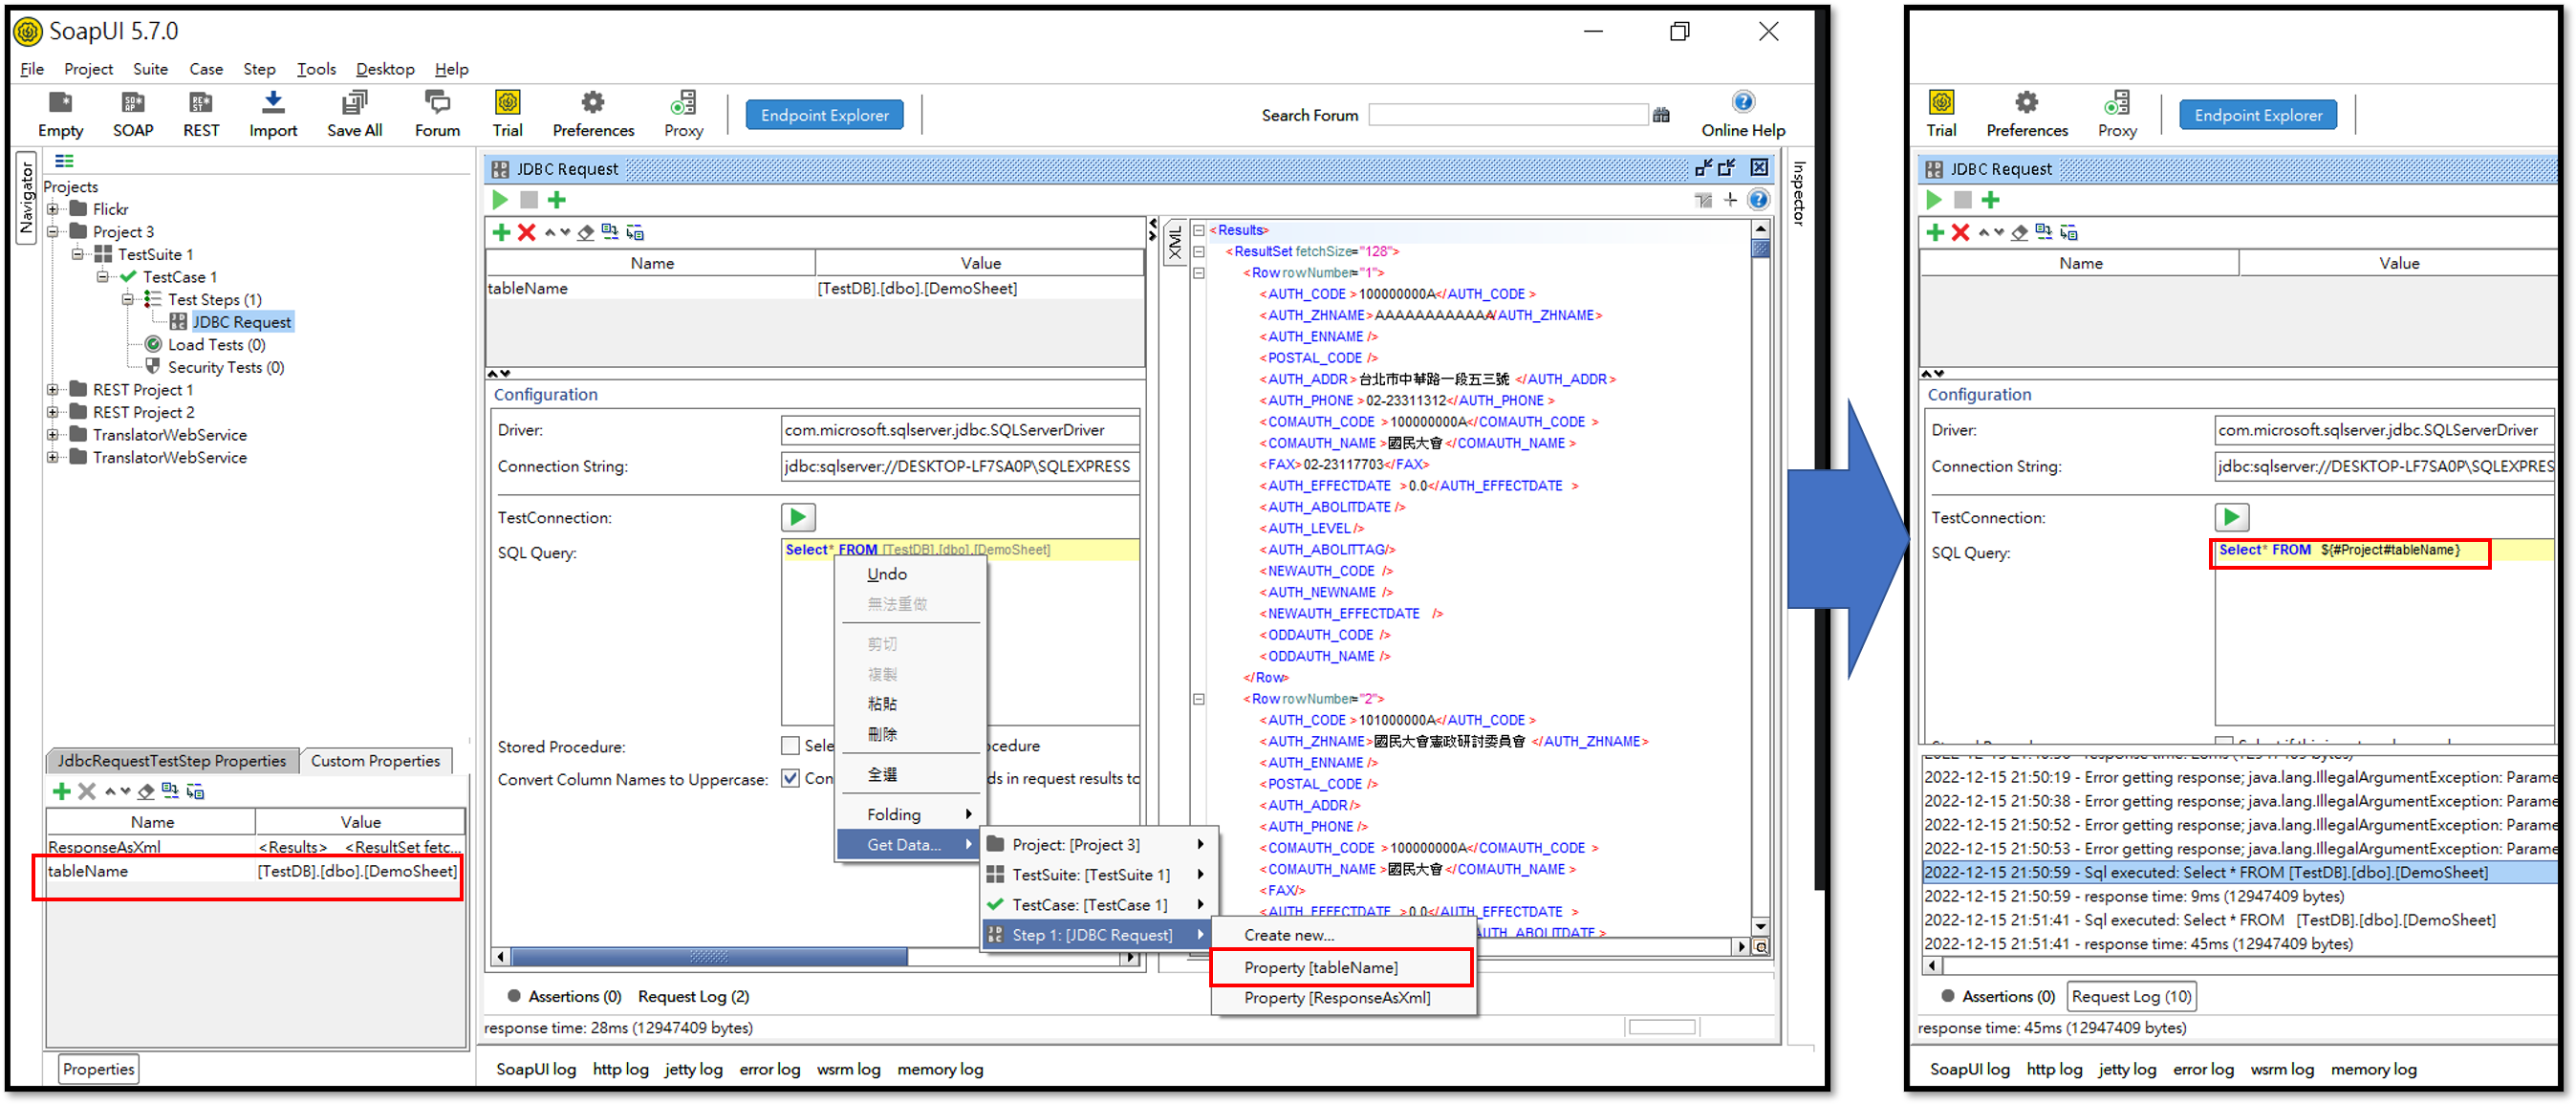Click the red X remove-property icon
Screen dimensions: 2576x1104
coord(527,233)
